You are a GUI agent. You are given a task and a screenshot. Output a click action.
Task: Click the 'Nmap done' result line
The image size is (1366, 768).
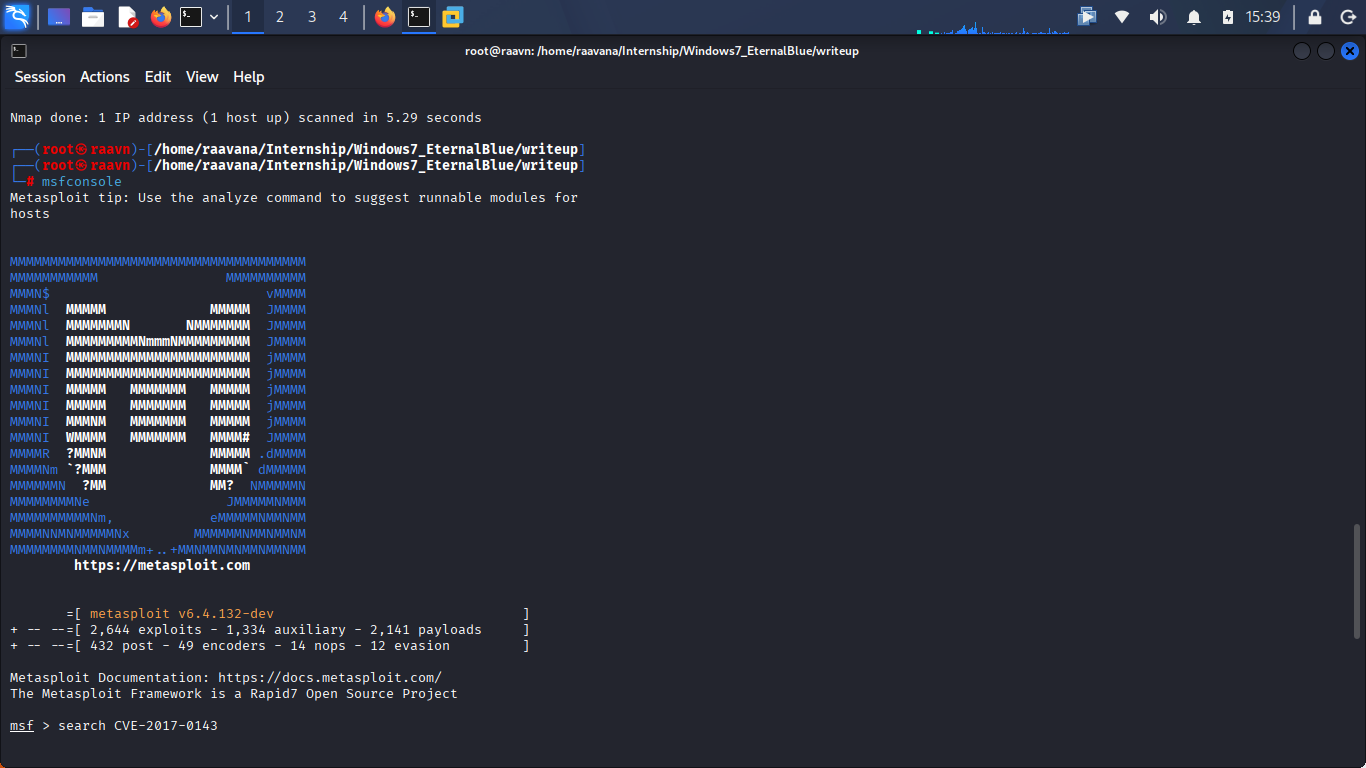246,117
